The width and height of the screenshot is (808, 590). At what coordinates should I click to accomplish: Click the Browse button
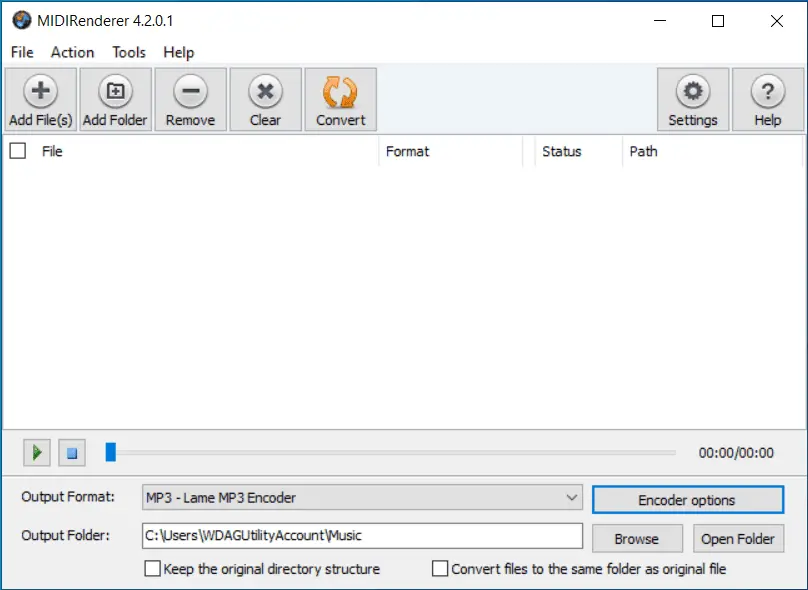pyautogui.click(x=637, y=538)
